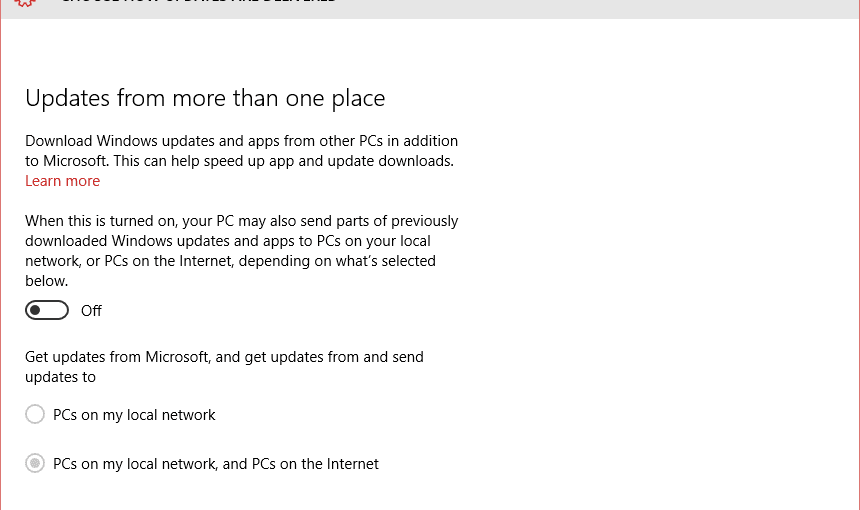Click the 'Get updates from Microsoft' description text

point(224,367)
